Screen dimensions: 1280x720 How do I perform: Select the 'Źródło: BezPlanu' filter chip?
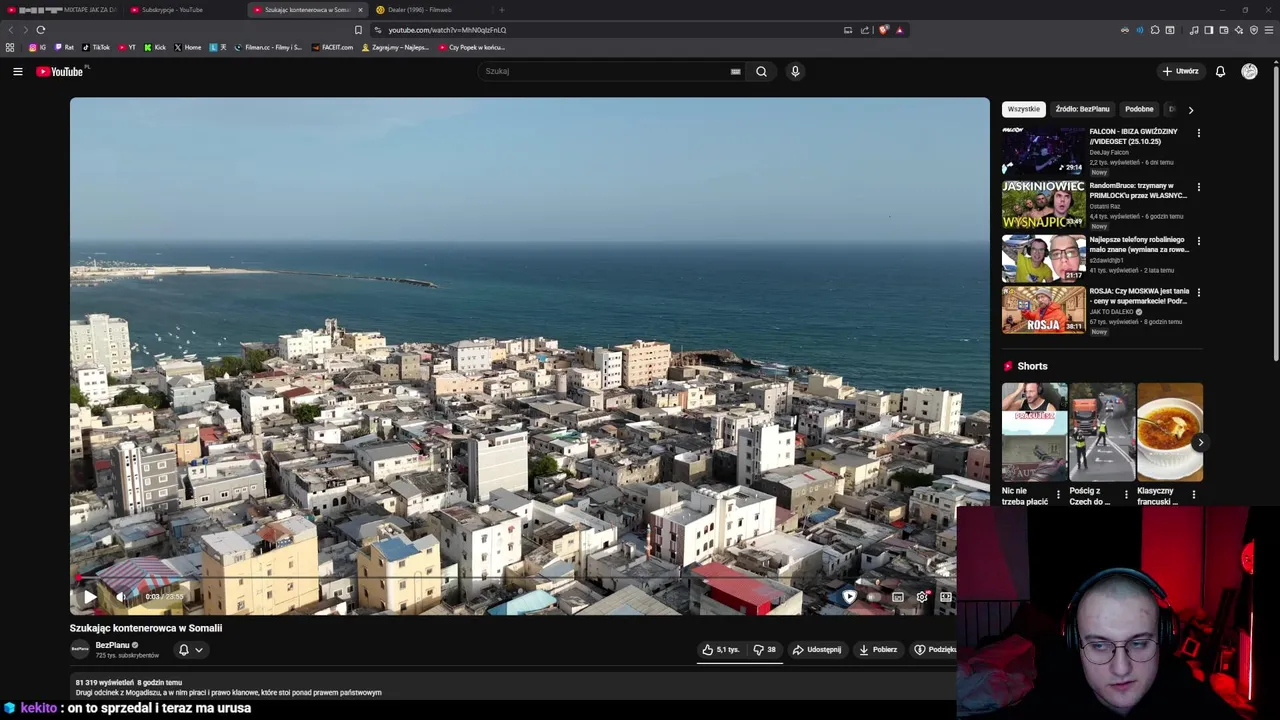(1082, 109)
